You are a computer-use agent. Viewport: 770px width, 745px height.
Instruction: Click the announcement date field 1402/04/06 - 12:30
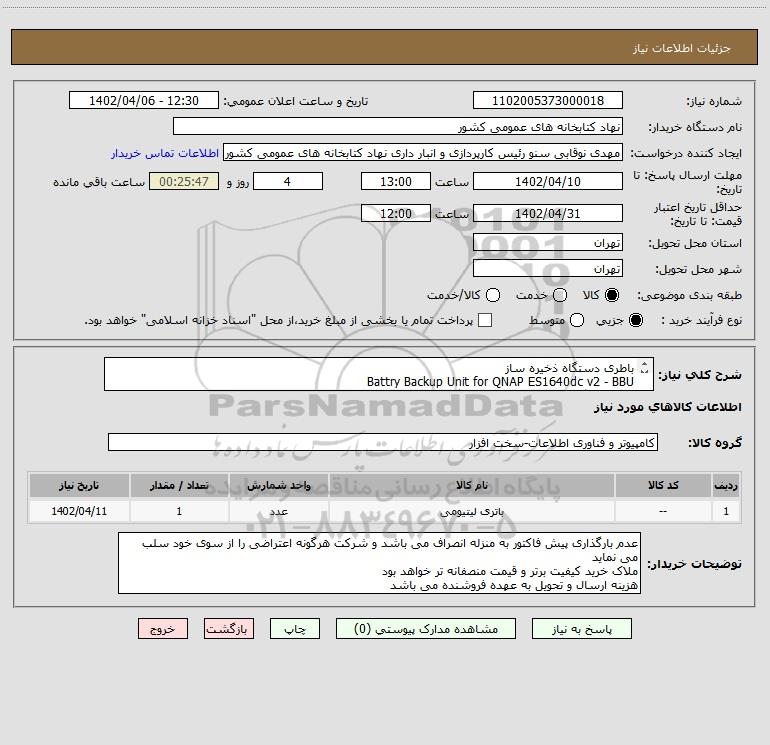(144, 101)
